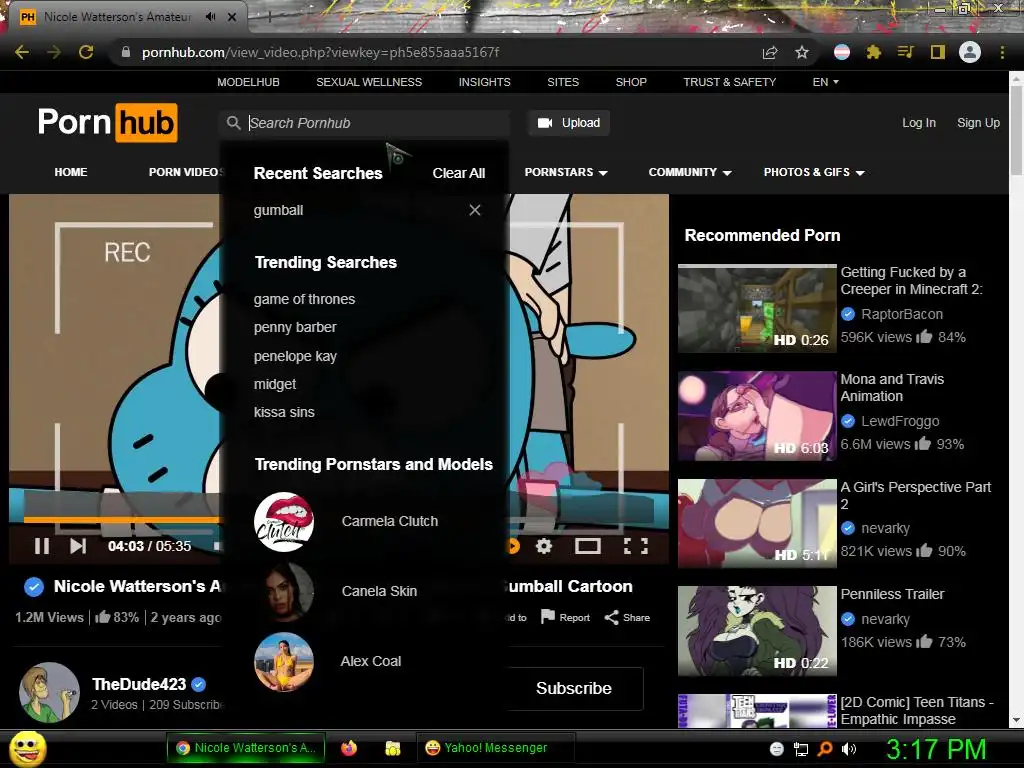Launch Firefox from the taskbar

(x=349, y=748)
